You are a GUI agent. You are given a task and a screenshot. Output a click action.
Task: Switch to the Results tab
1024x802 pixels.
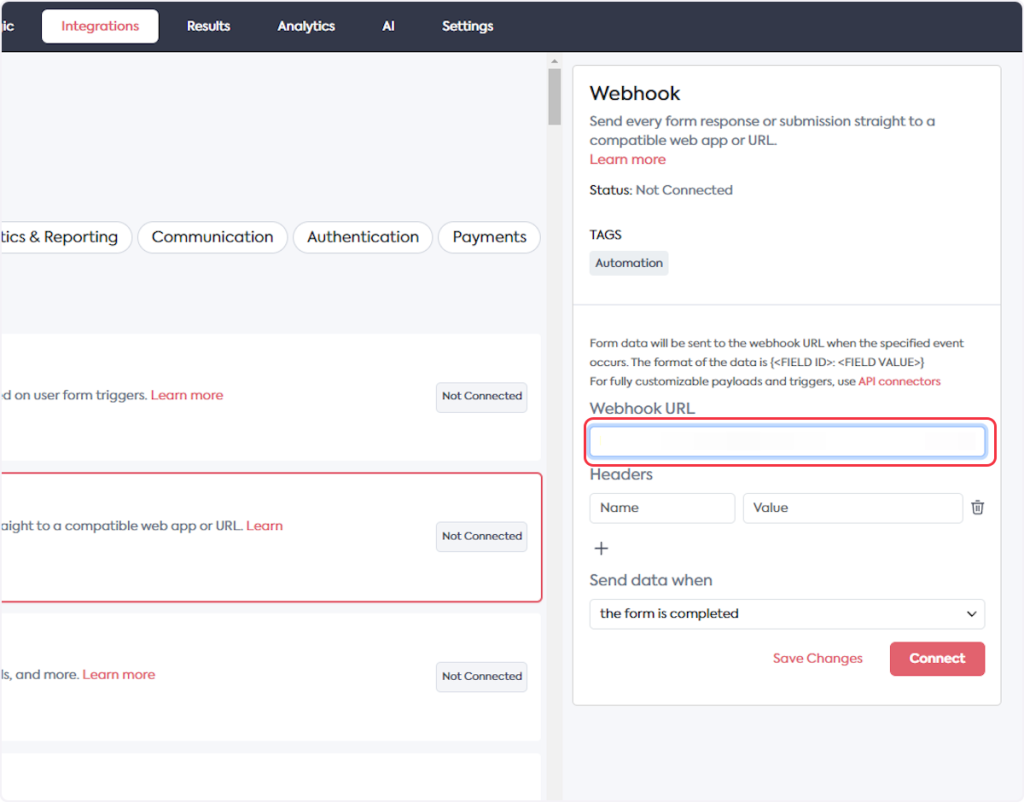(x=208, y=26)
